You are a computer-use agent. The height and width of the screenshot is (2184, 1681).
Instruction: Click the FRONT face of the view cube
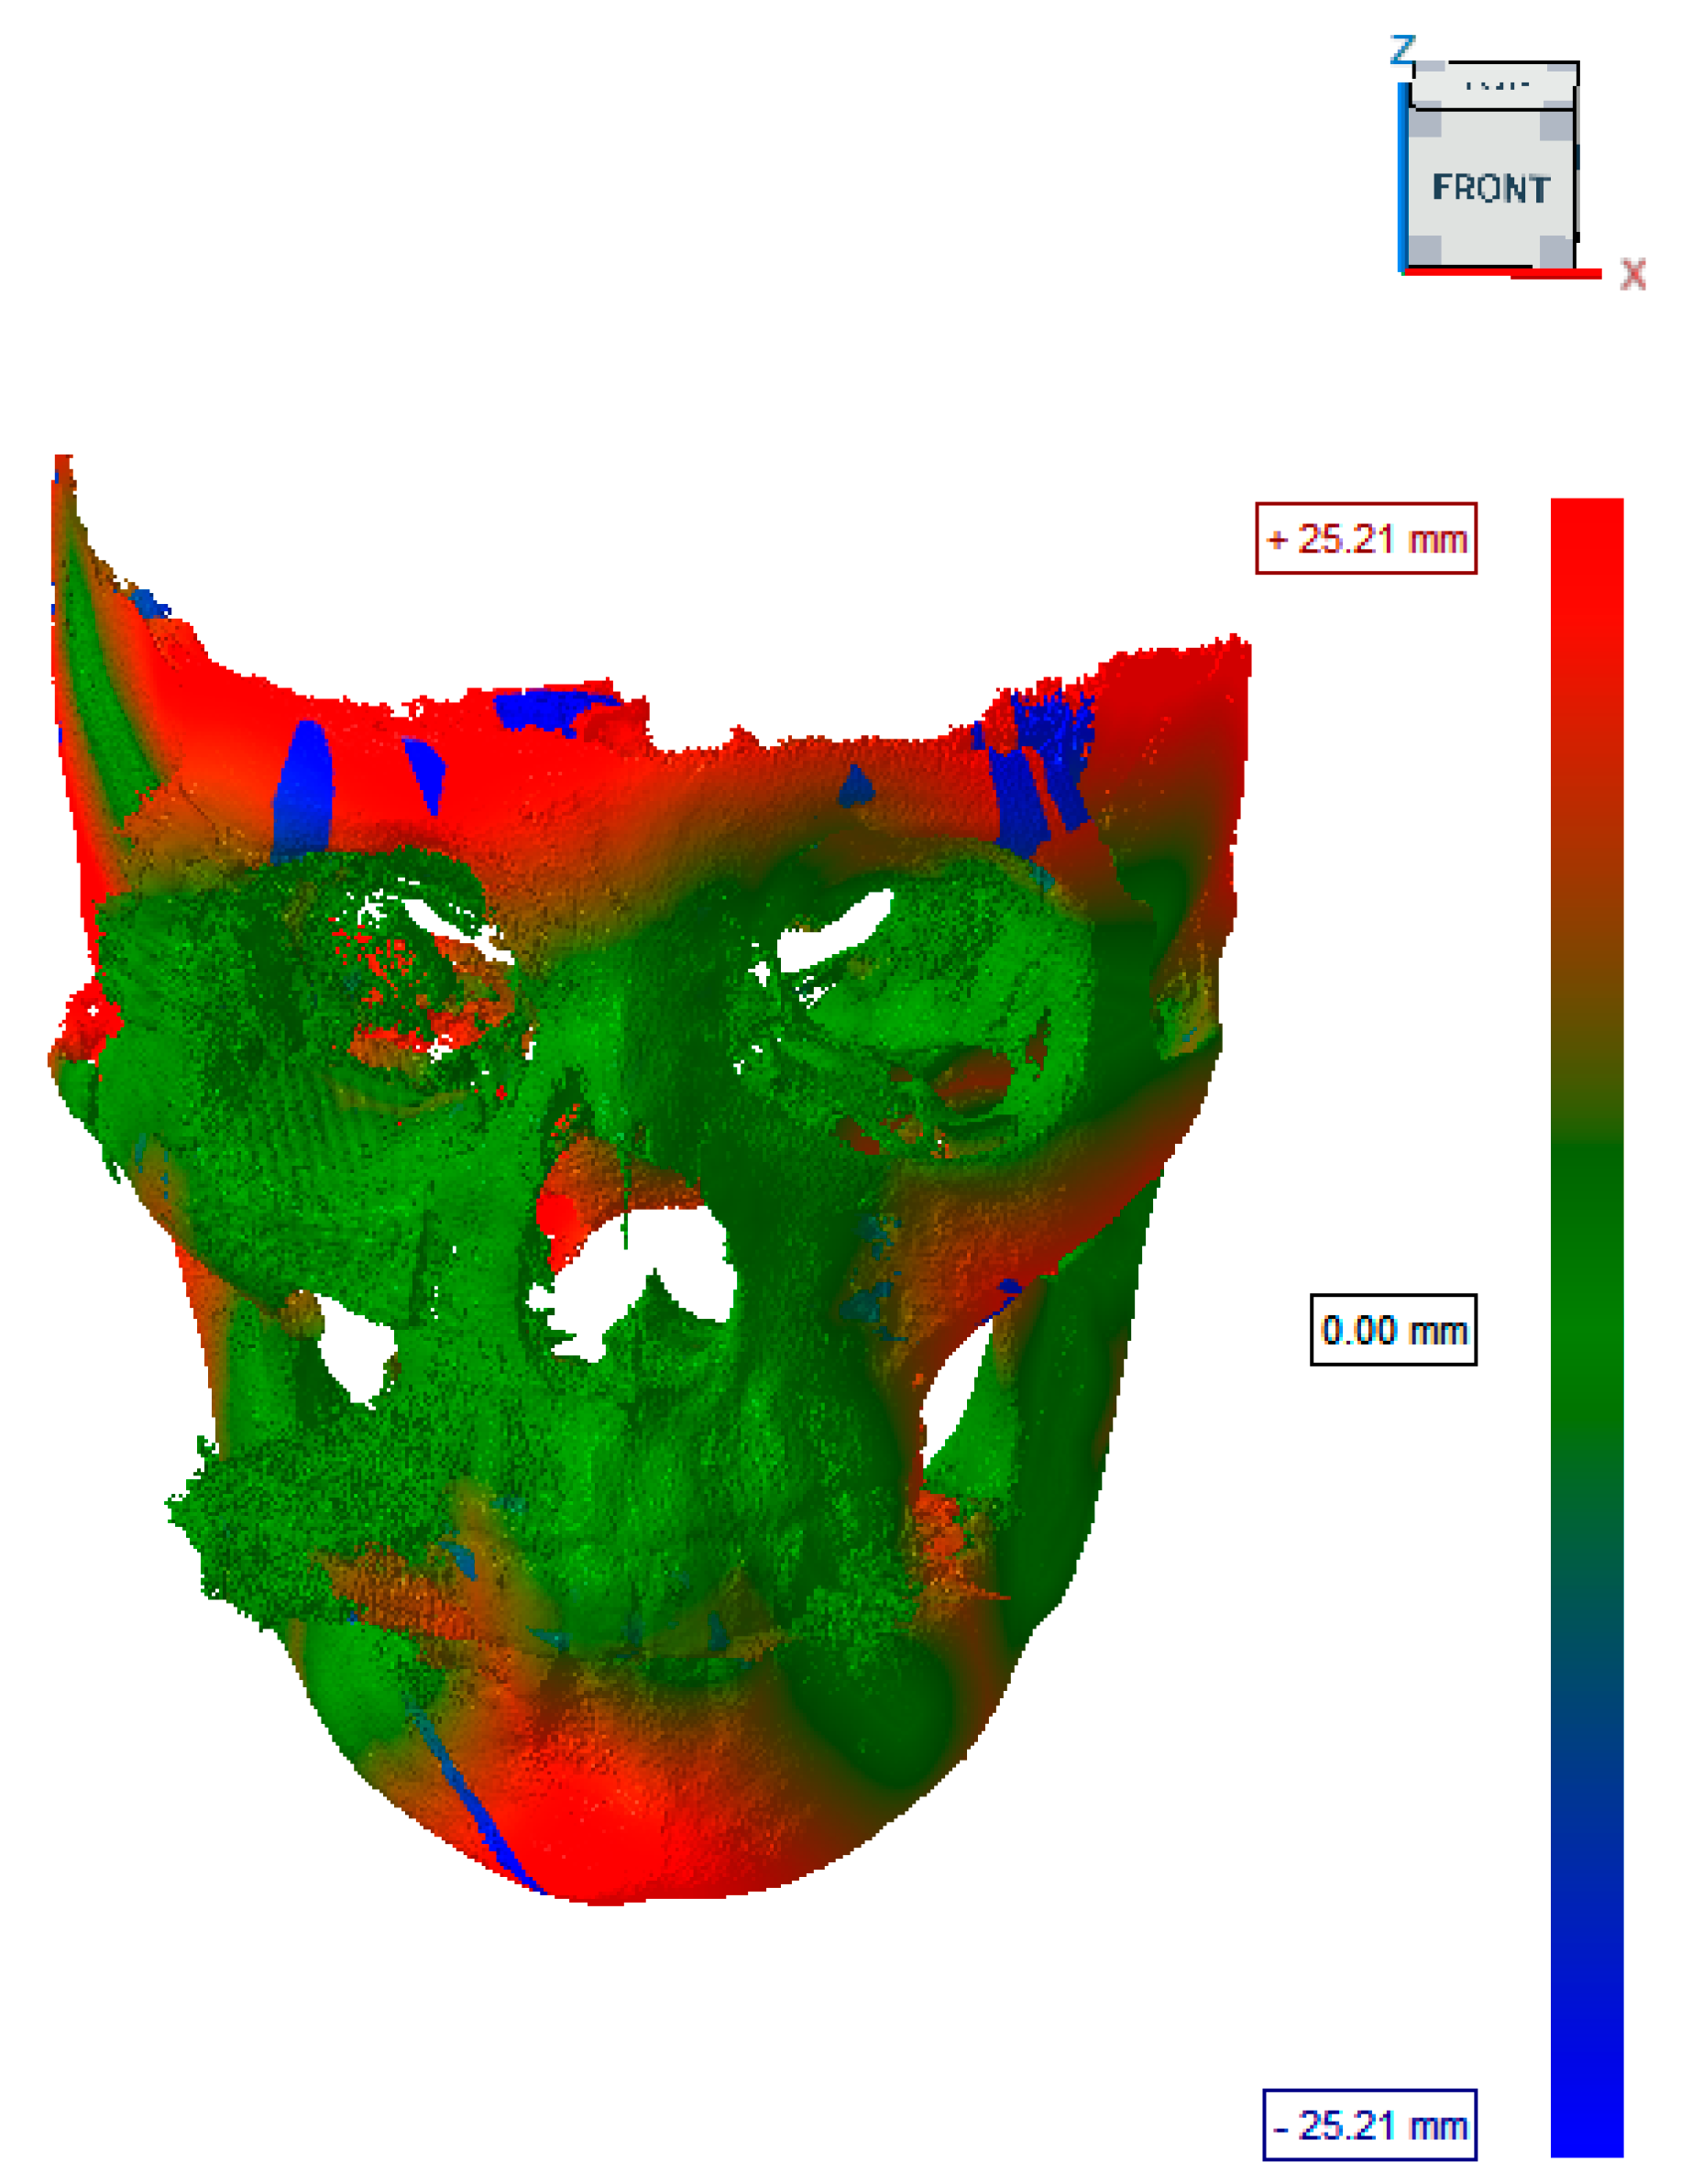point(1490,187)
